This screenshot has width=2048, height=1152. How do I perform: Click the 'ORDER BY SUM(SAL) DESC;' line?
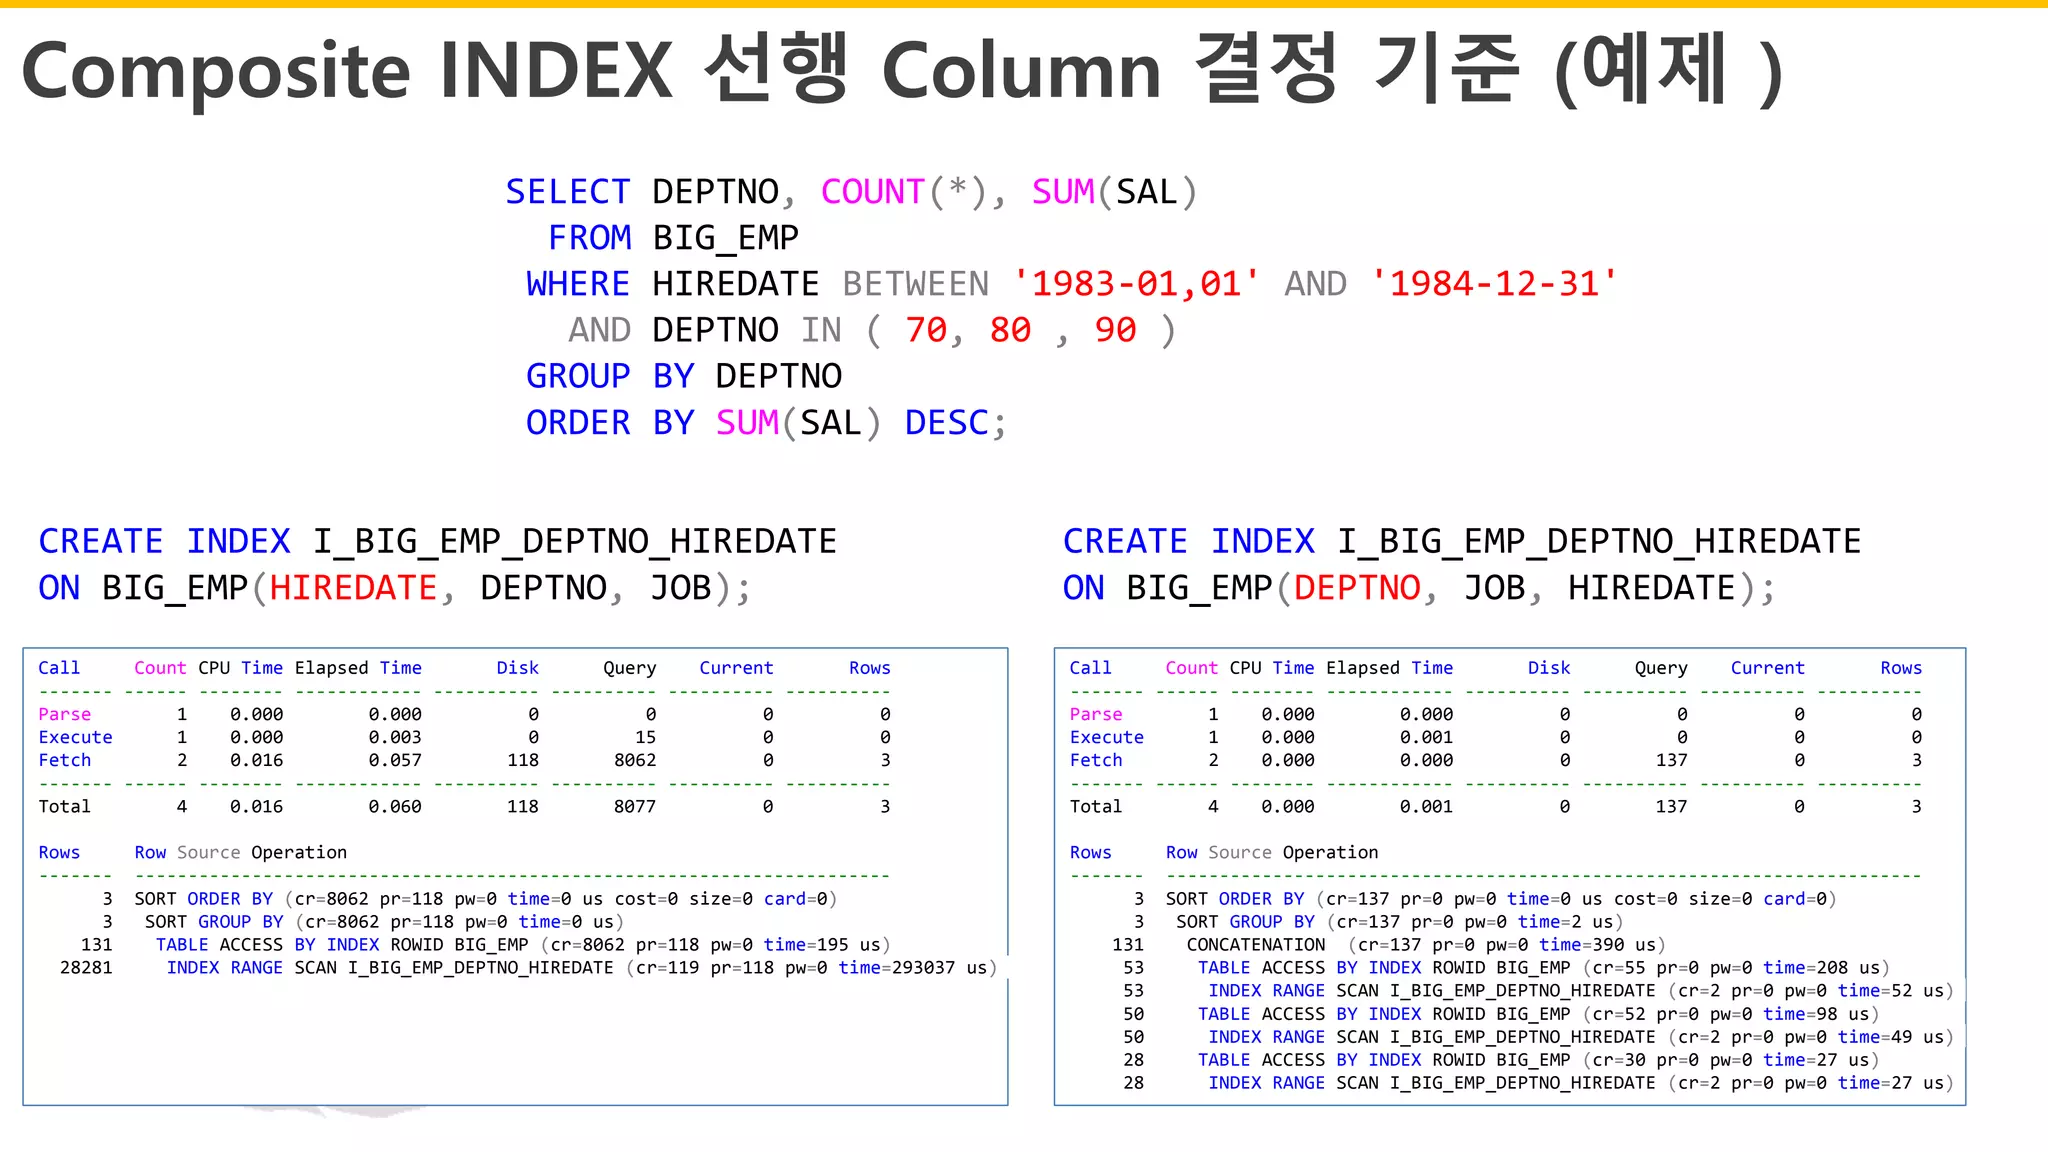point(766,423)
